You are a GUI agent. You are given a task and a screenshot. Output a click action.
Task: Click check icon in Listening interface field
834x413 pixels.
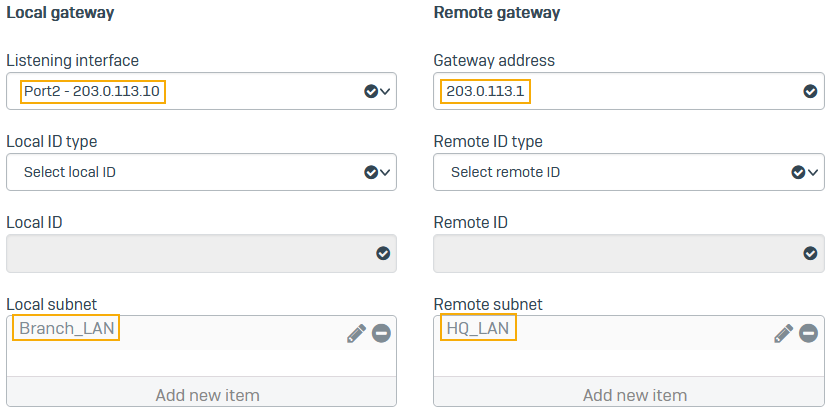(370, 92)
